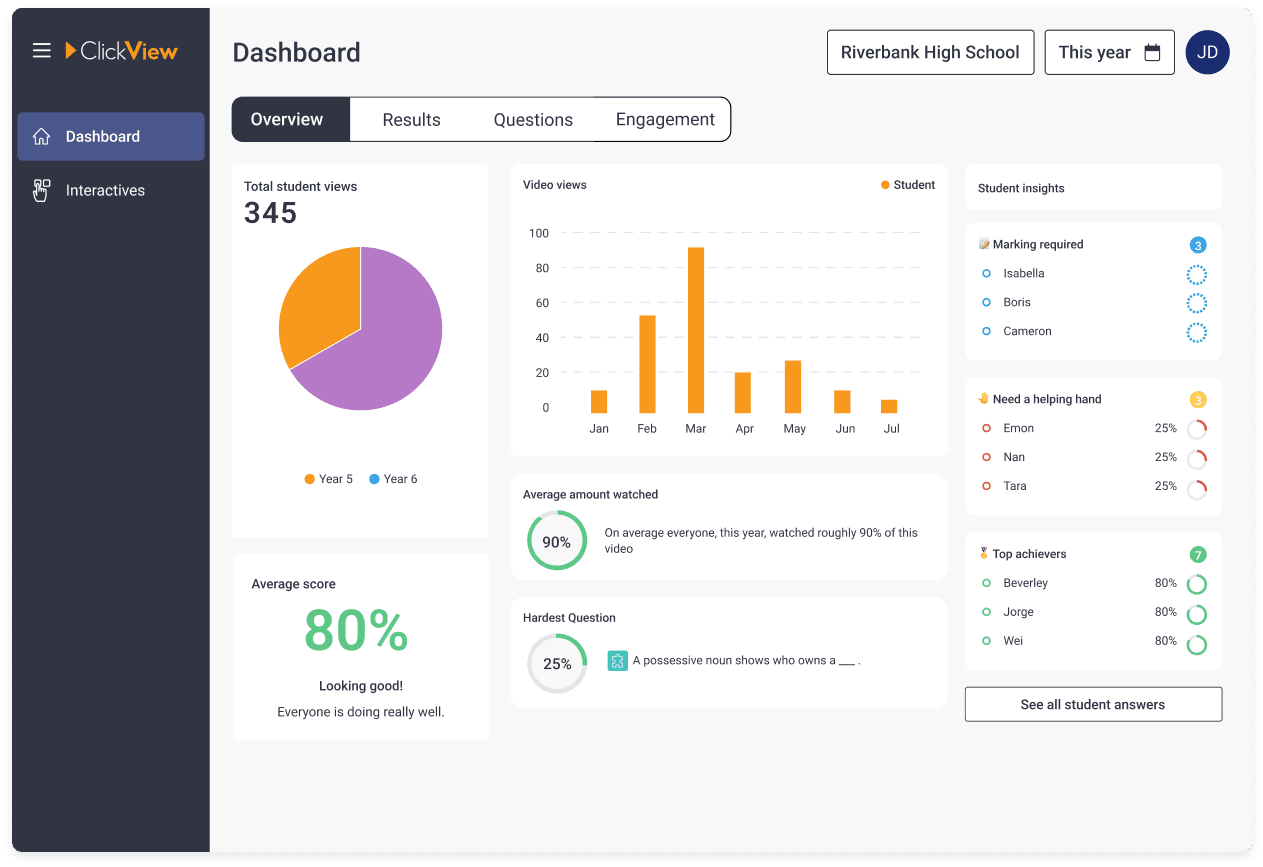Open Tara's student entry
The width and height of the screenshot is (1263, 867).
coord(1093,486)
